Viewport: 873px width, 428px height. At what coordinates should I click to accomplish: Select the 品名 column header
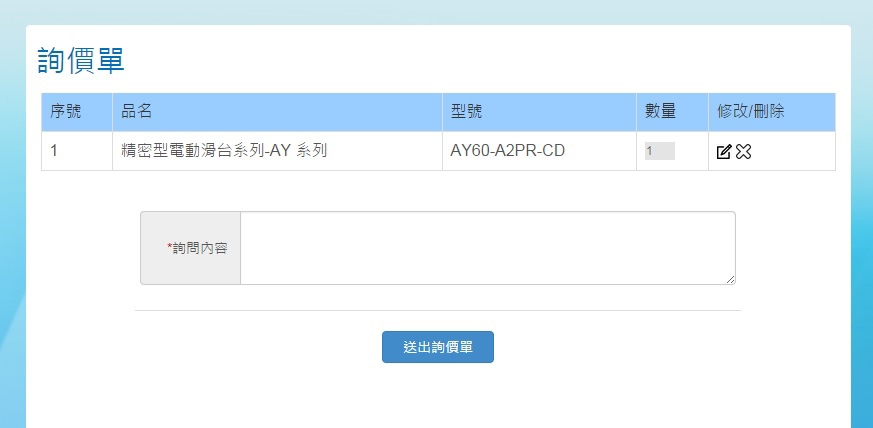coord(277,112)
